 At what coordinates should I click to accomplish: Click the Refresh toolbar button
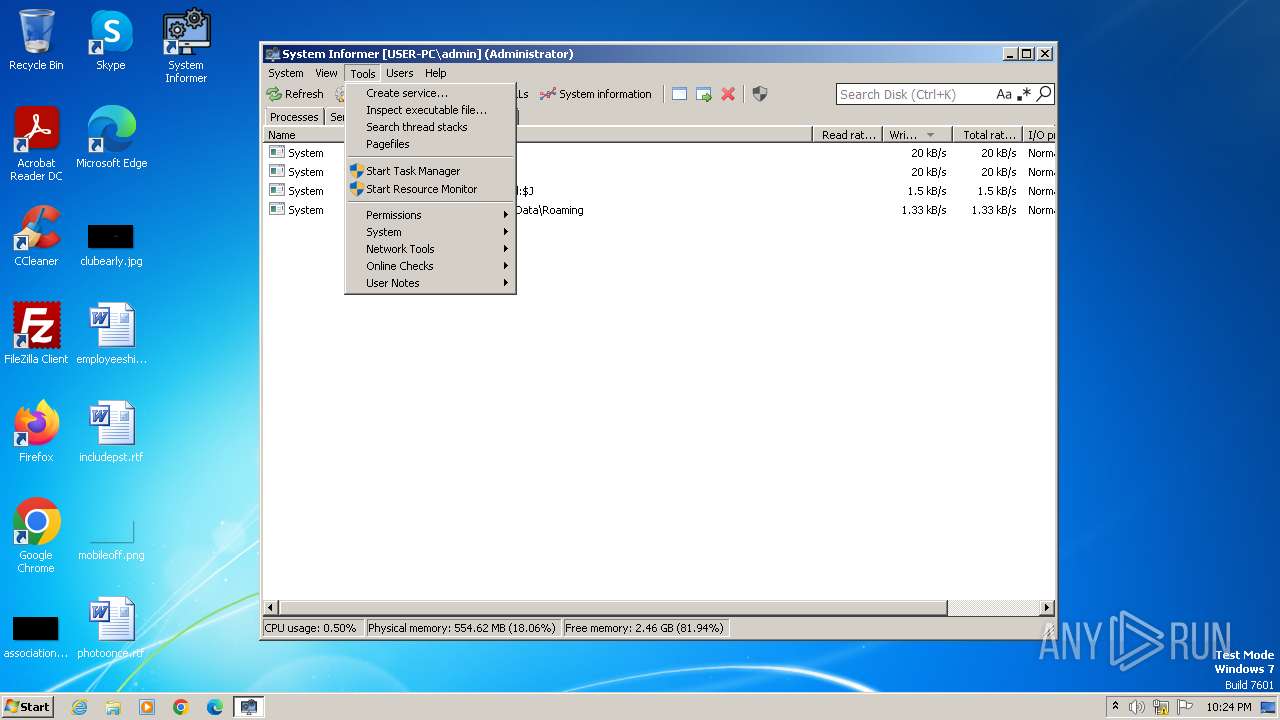tap(295, 94)
